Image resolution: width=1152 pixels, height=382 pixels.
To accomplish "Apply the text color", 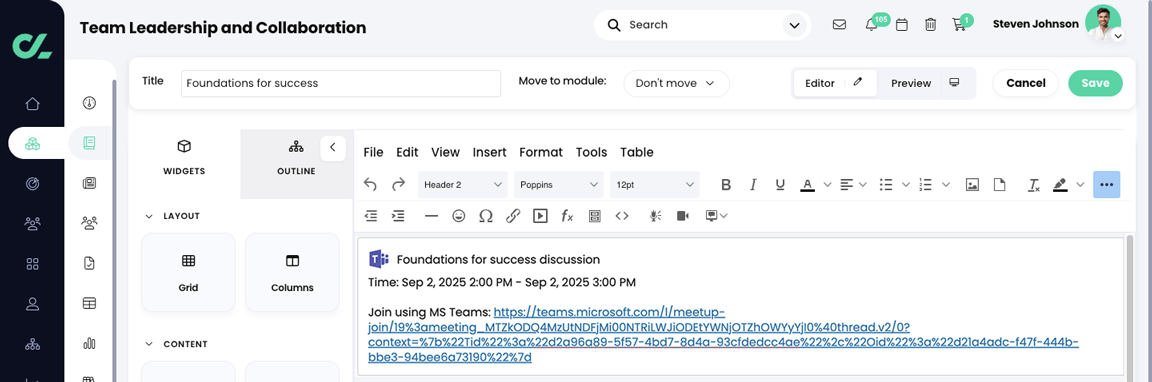I will 807,184.
